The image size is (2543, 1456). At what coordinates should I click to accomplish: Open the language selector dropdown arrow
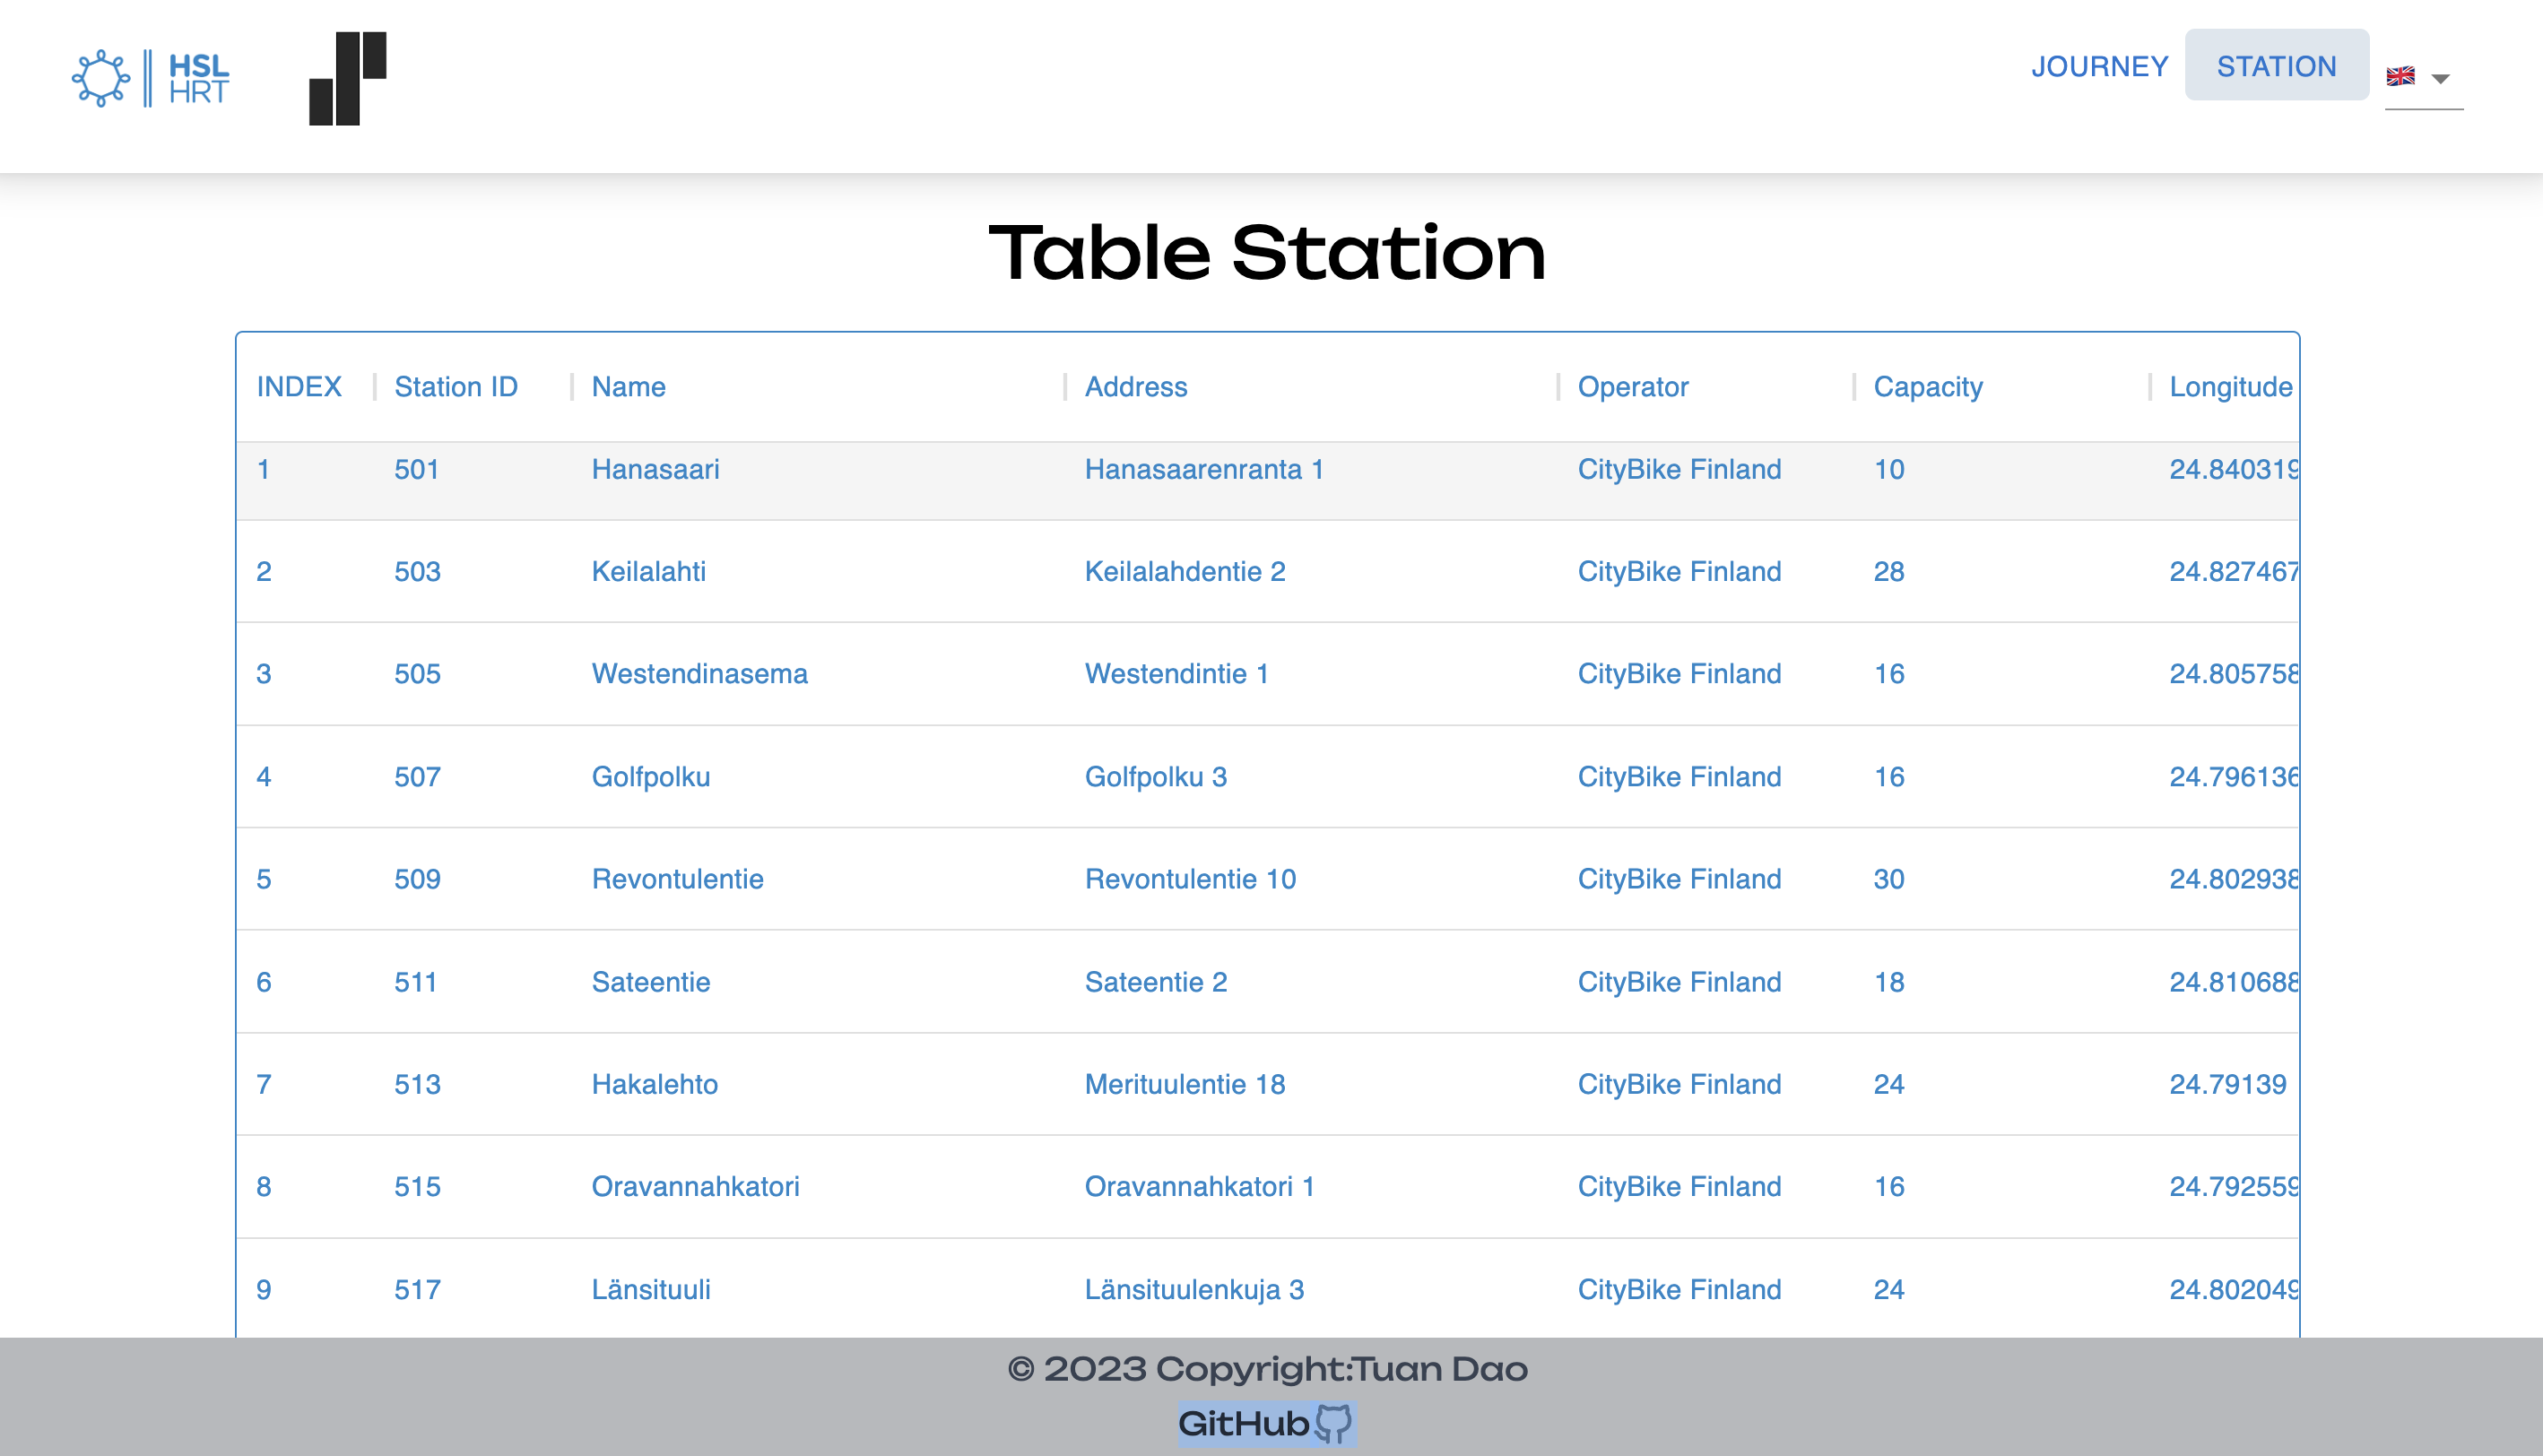point(2440,80)
